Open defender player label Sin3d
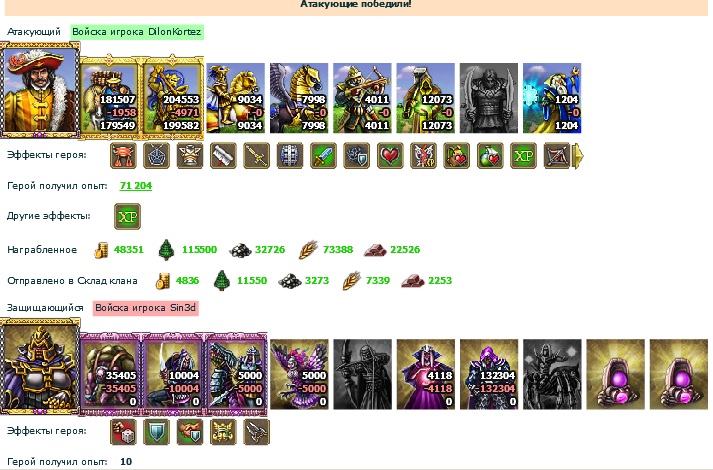 pyautogui.click(x=146, y=308)
